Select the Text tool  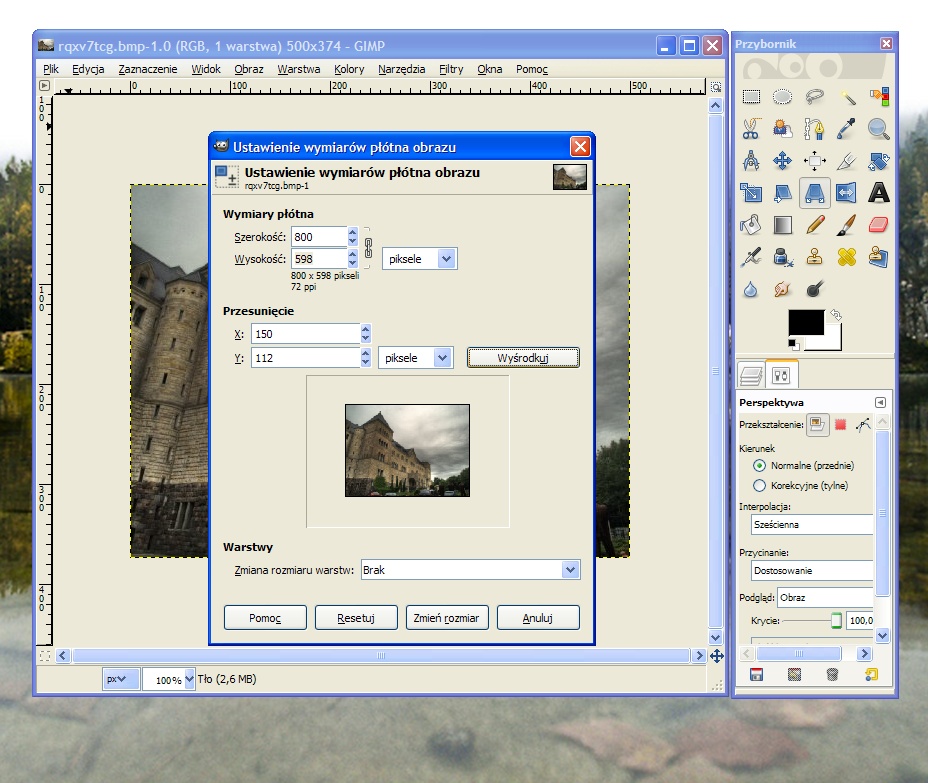point(878,193)
